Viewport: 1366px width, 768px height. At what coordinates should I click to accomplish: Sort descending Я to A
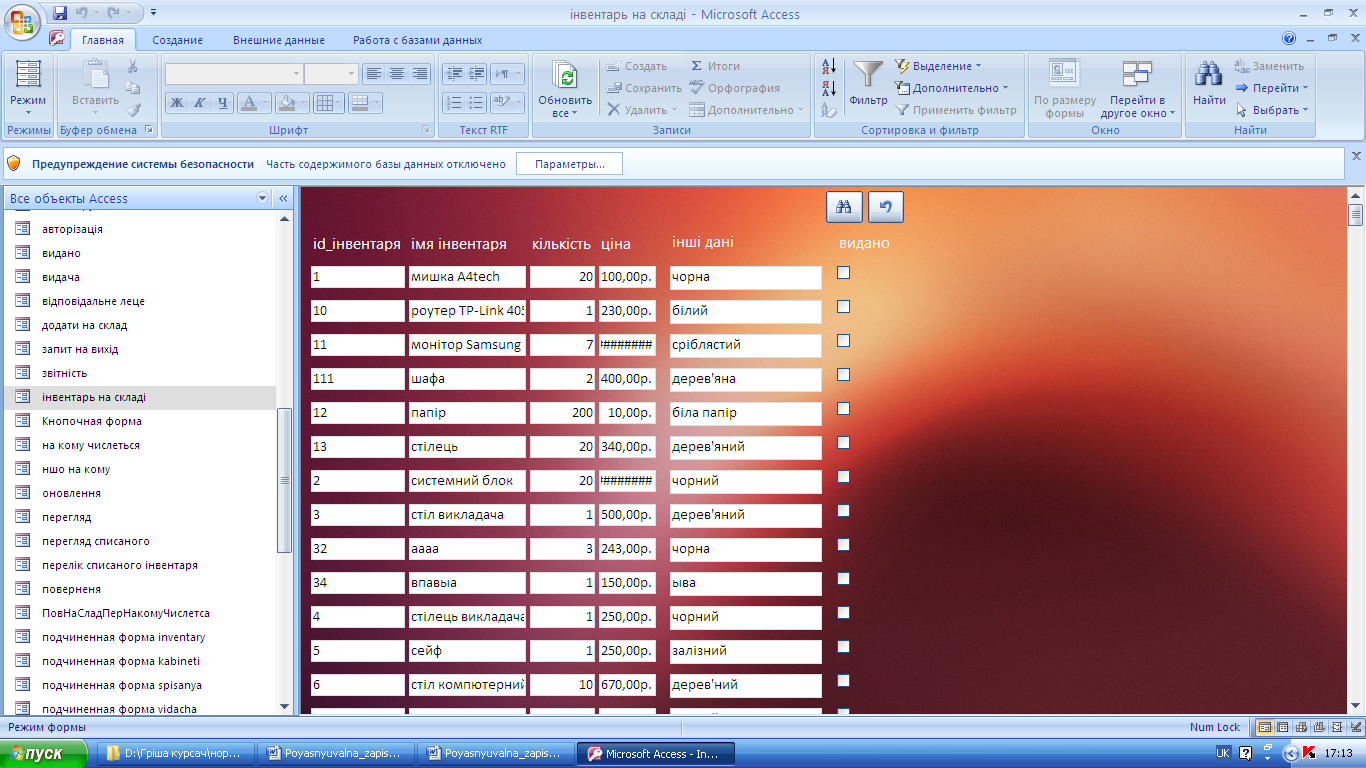(x=828, y=88)
